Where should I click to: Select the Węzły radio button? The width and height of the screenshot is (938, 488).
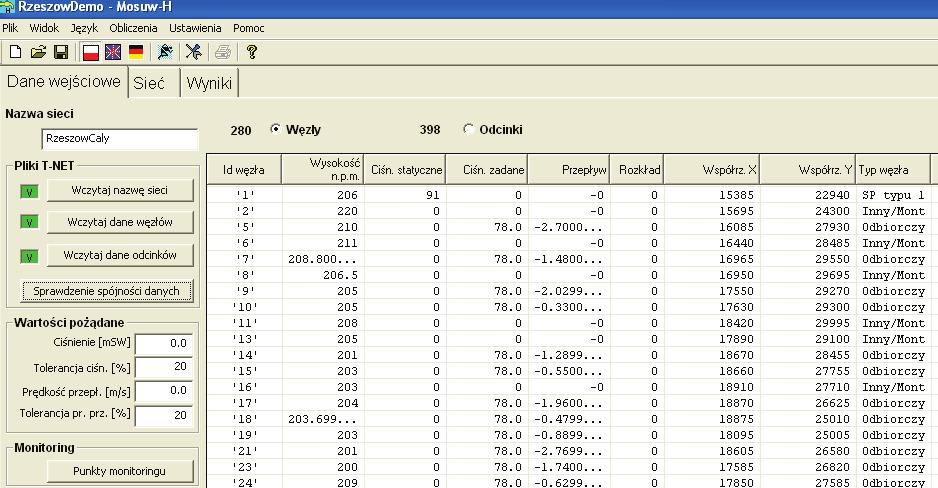tap(275, 129)
